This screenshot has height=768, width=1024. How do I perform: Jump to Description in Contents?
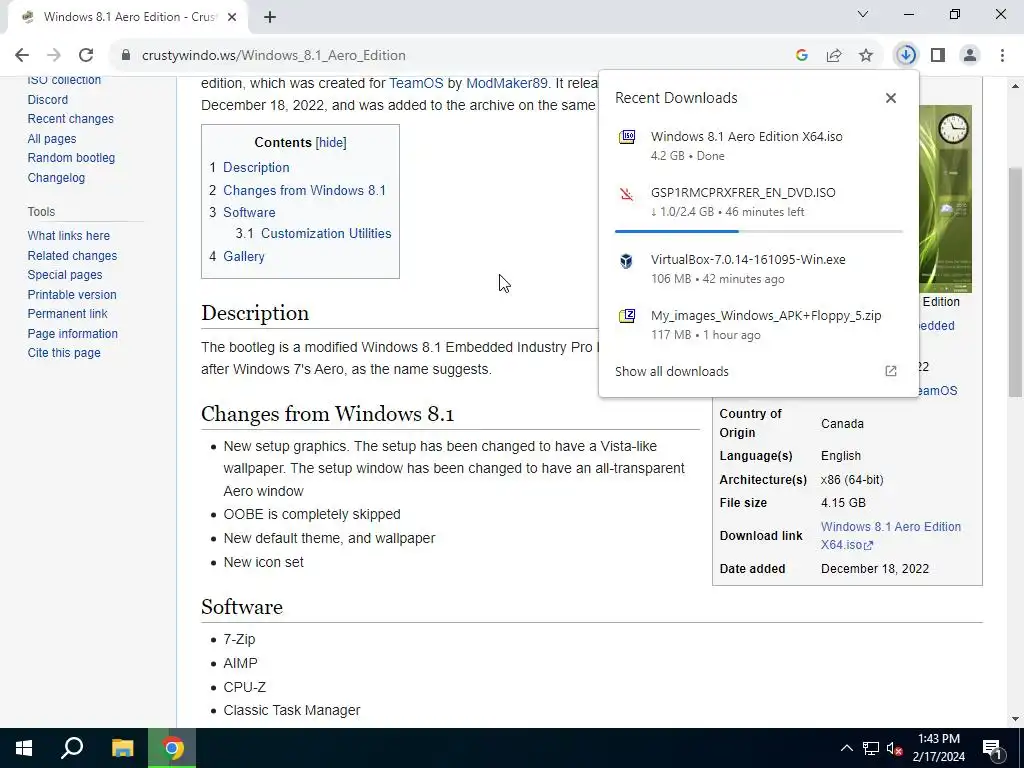(x=256, y=168)
